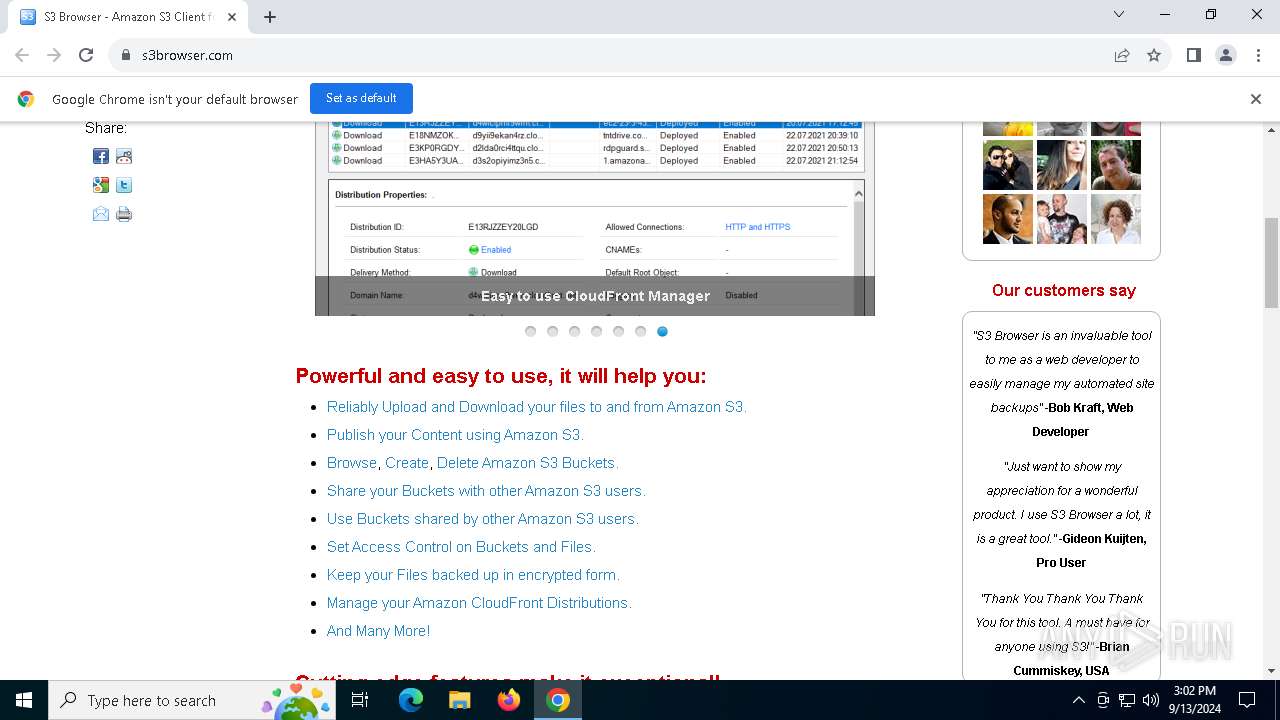Screen dimensions: 1280x720
Task: Select the first slideshow dot
Action: pos(530,331)
